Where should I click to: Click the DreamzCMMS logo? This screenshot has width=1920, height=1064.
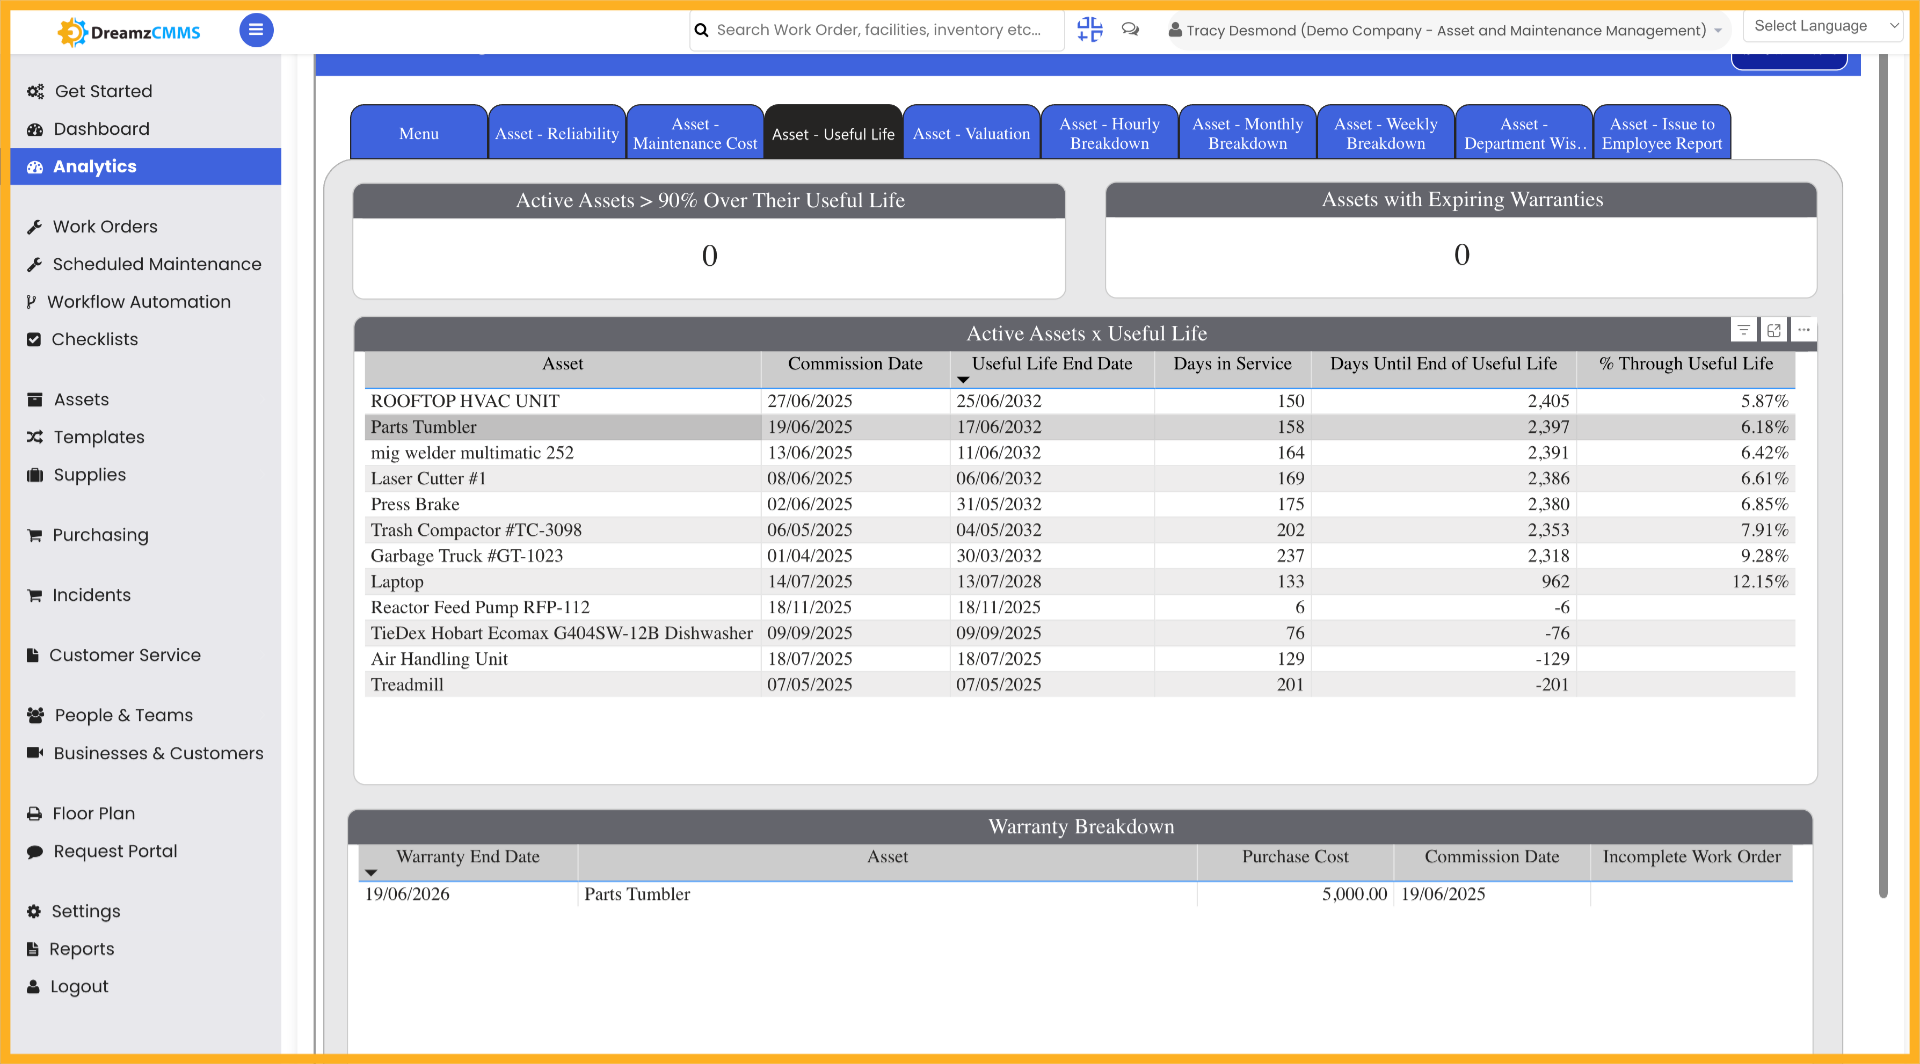point(127,31)
